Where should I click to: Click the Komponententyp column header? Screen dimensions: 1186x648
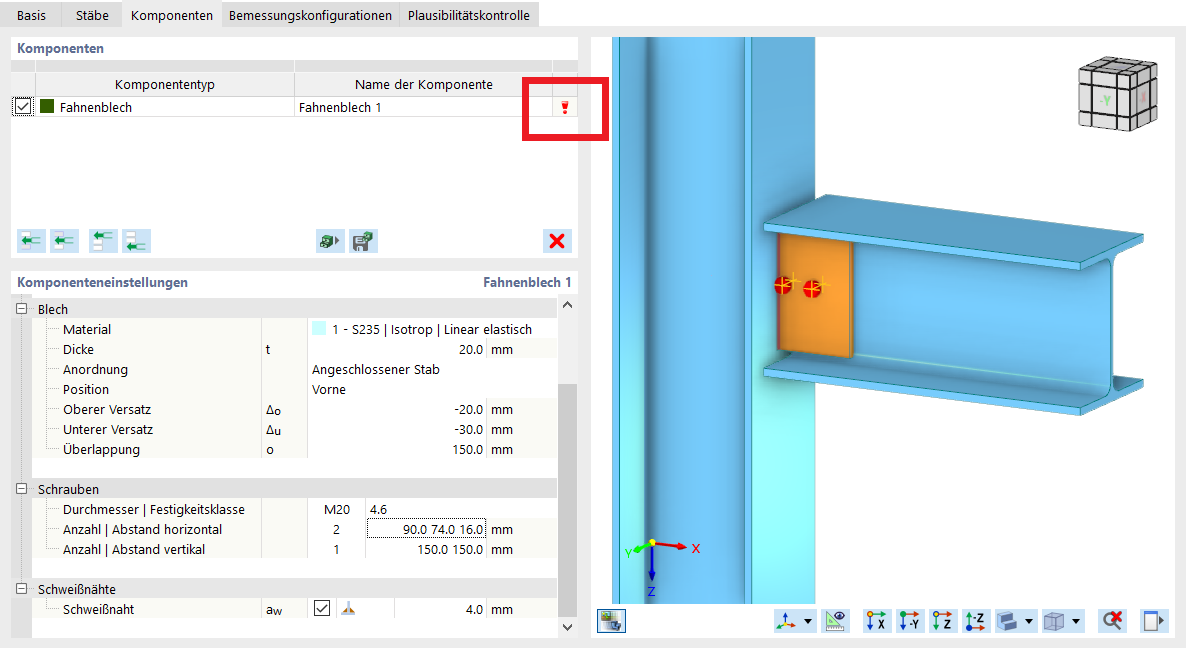tap(164, 85)
